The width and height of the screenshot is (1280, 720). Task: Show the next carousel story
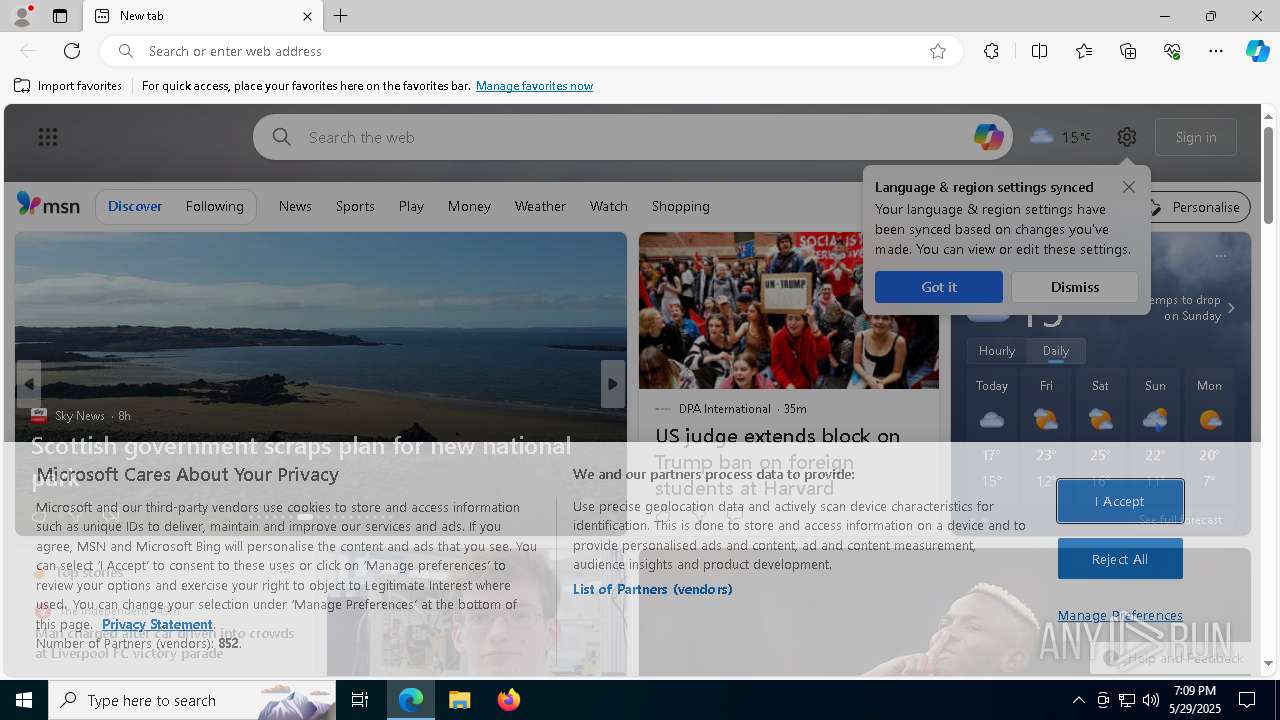pos(612,384)
